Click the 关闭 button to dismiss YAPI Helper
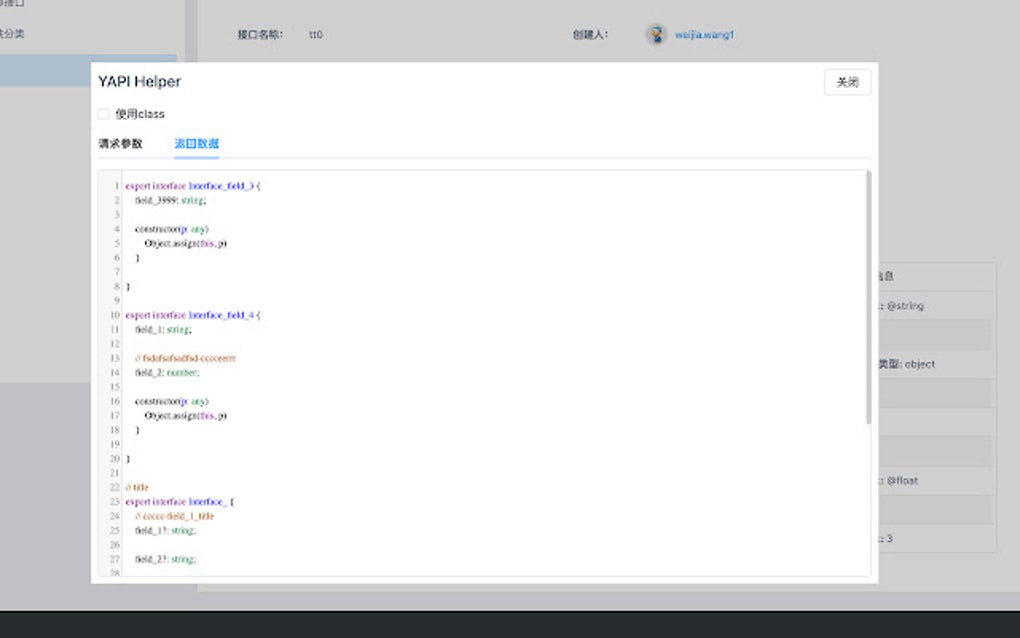The height and width of the screenshot is (638, 1020). click(x=848, y=82)
